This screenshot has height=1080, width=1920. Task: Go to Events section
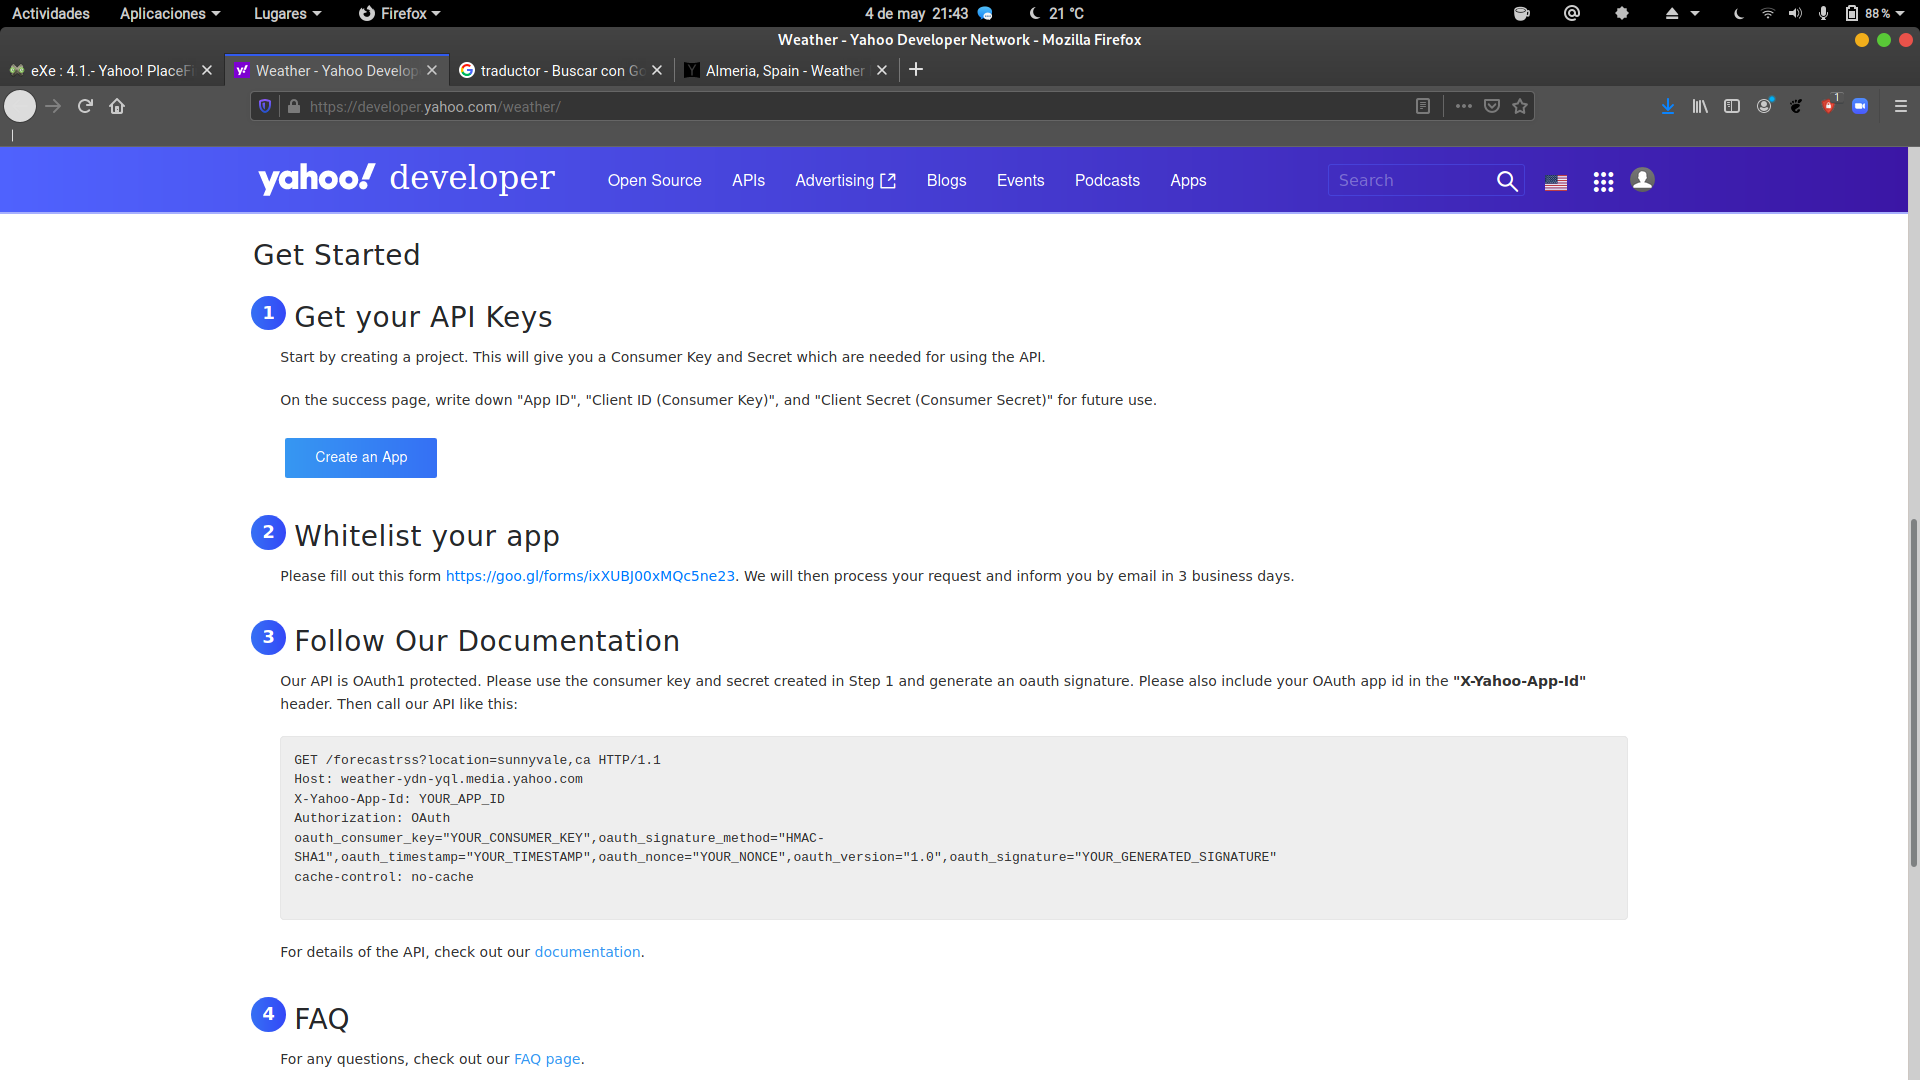pyautogui.click(x=1020, y=181)
